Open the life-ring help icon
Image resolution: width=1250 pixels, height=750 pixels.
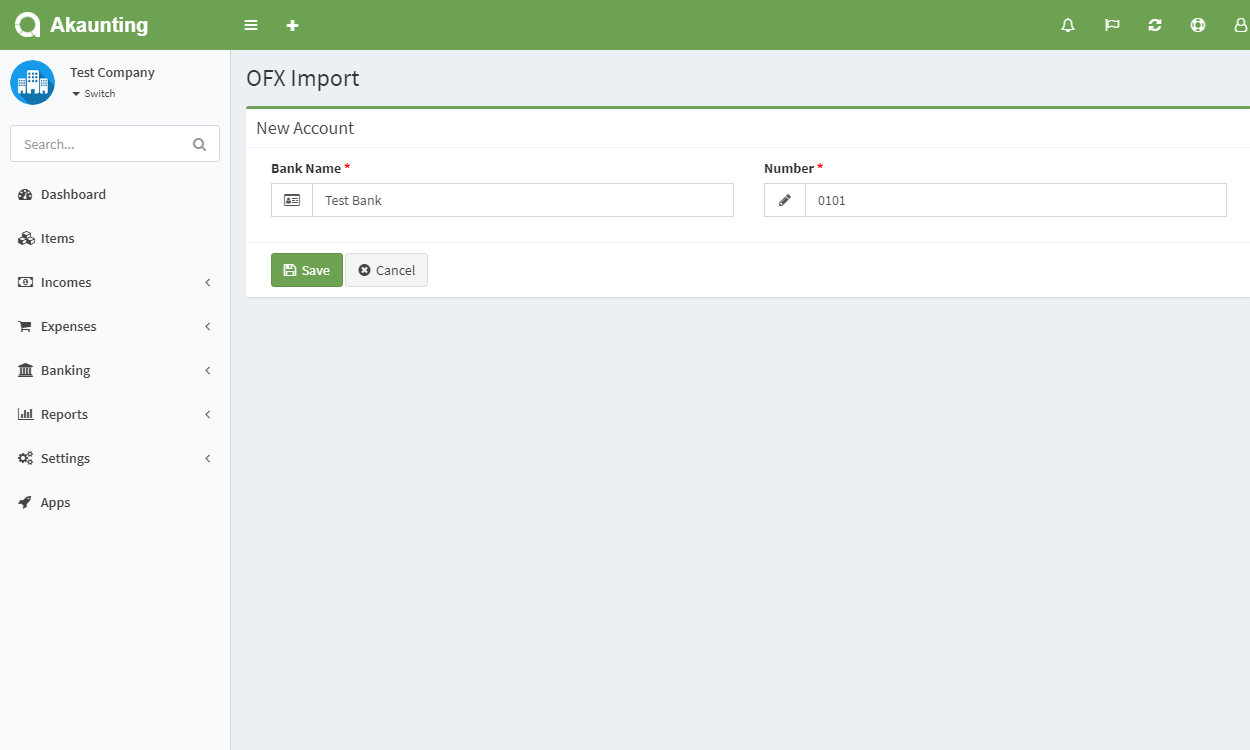pyautogui.click(x=1198, y=25)
